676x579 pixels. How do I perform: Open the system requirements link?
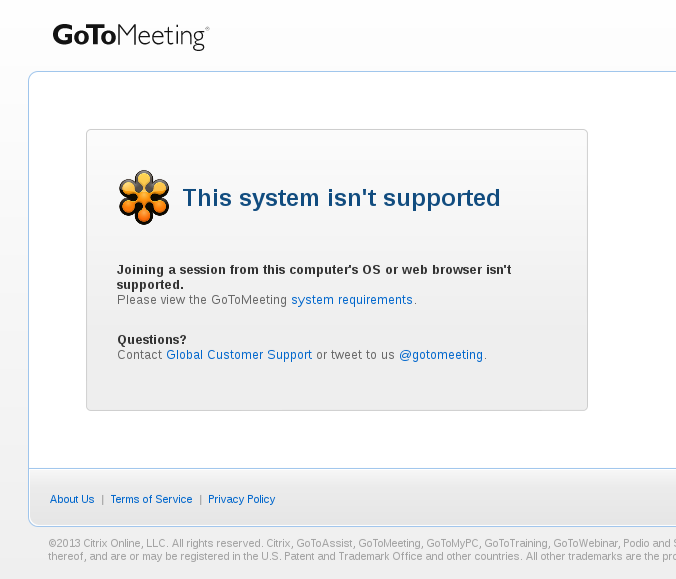point(352,300)
